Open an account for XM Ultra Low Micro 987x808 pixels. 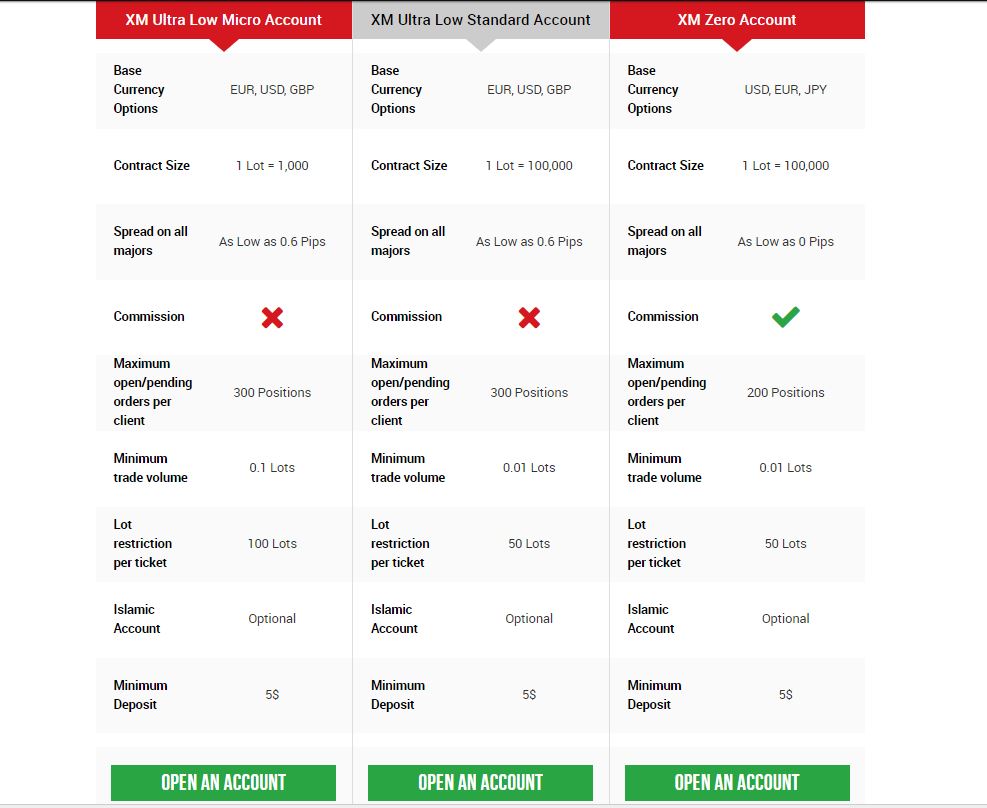pyautogui.click(x=224, y=782)
